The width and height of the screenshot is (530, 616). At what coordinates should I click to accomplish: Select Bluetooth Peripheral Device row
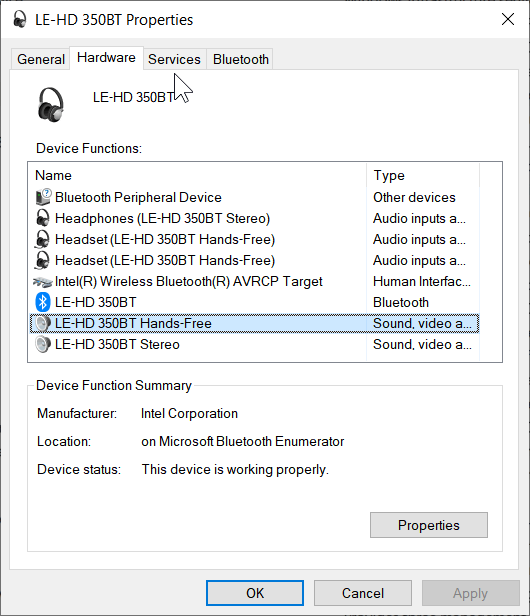(255, 197)
